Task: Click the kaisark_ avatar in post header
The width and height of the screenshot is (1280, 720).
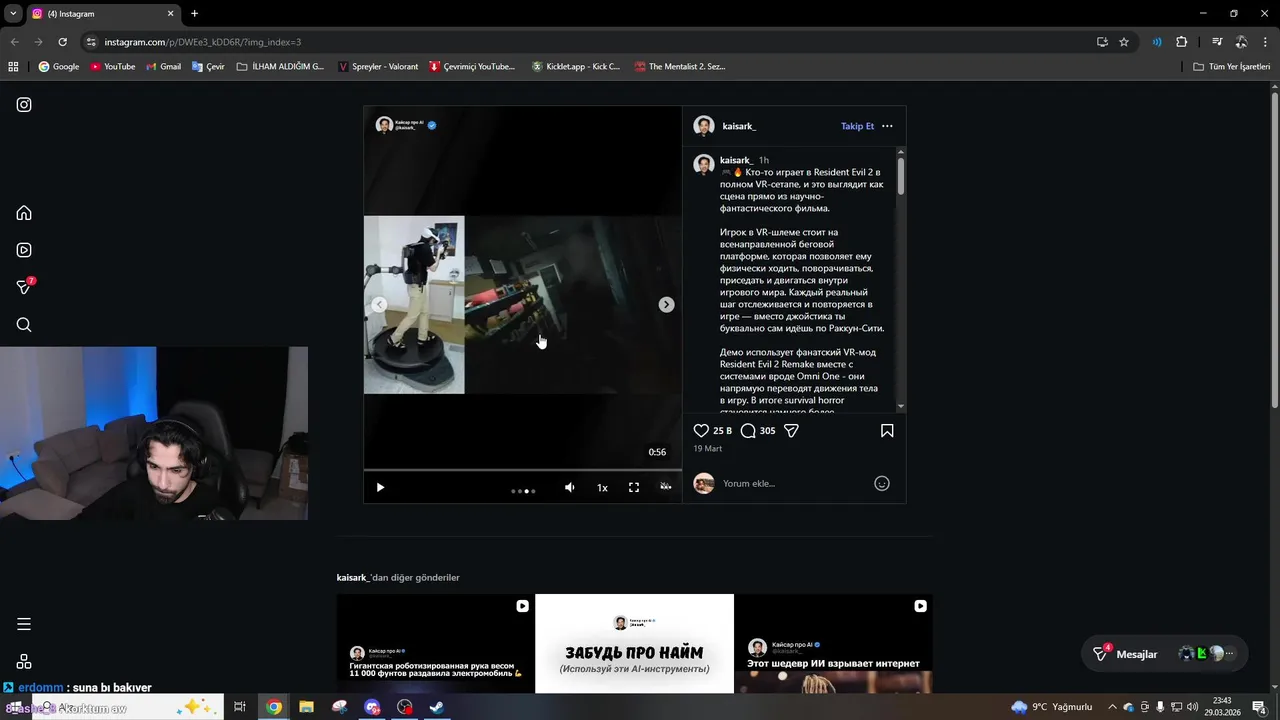Action: (x=704, y=126)
